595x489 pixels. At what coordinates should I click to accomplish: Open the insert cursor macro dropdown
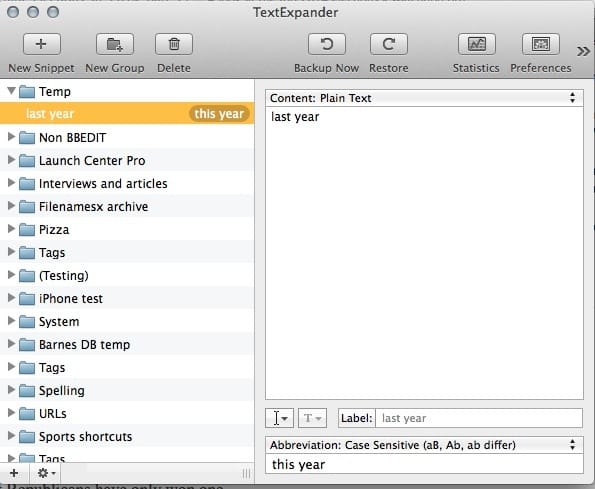(279, 418)
